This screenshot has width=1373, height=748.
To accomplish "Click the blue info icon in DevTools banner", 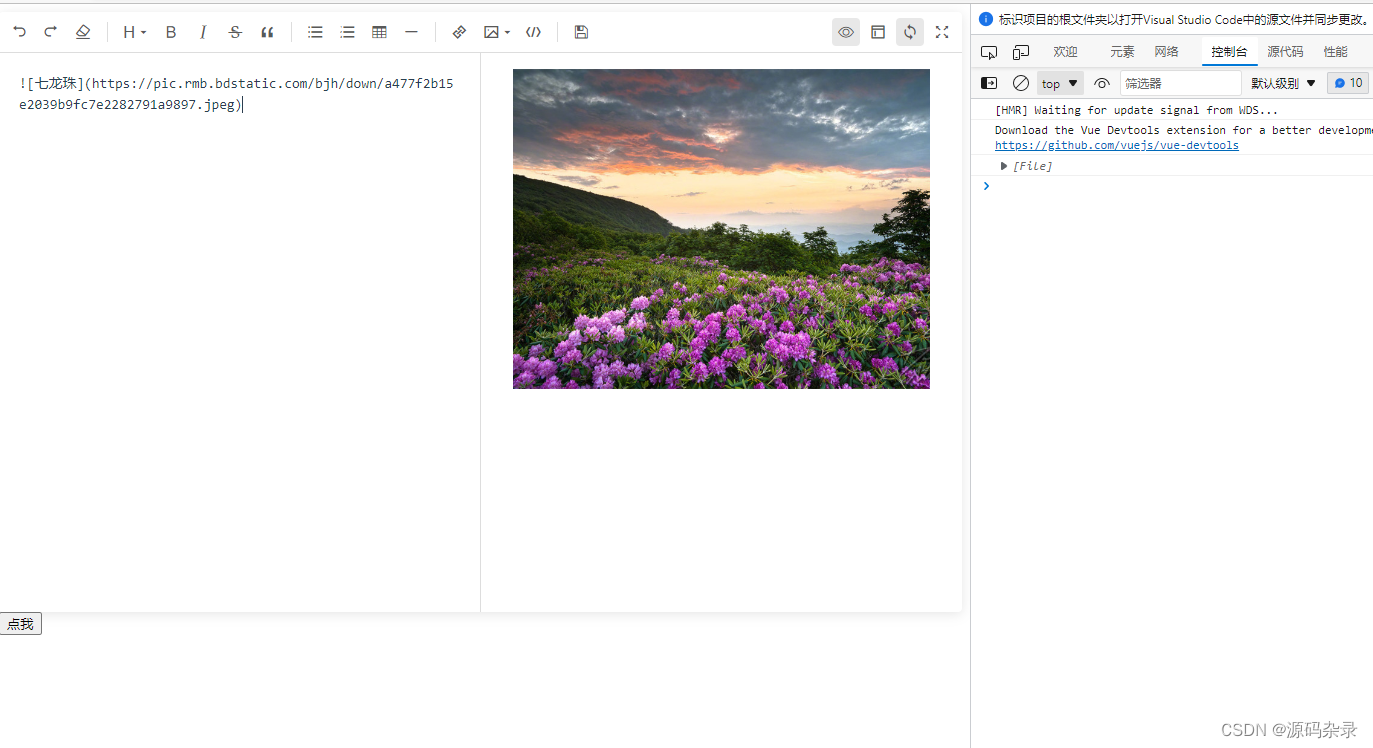I will tap(986, 19).
